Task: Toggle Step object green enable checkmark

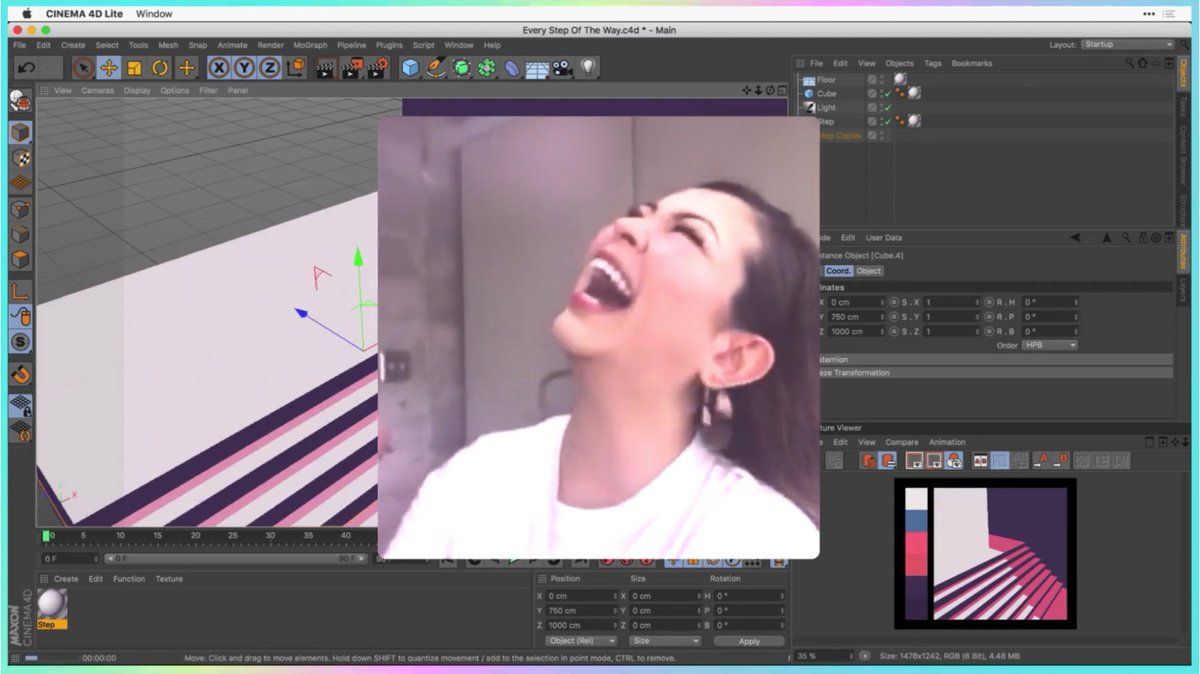Action: 887,122
